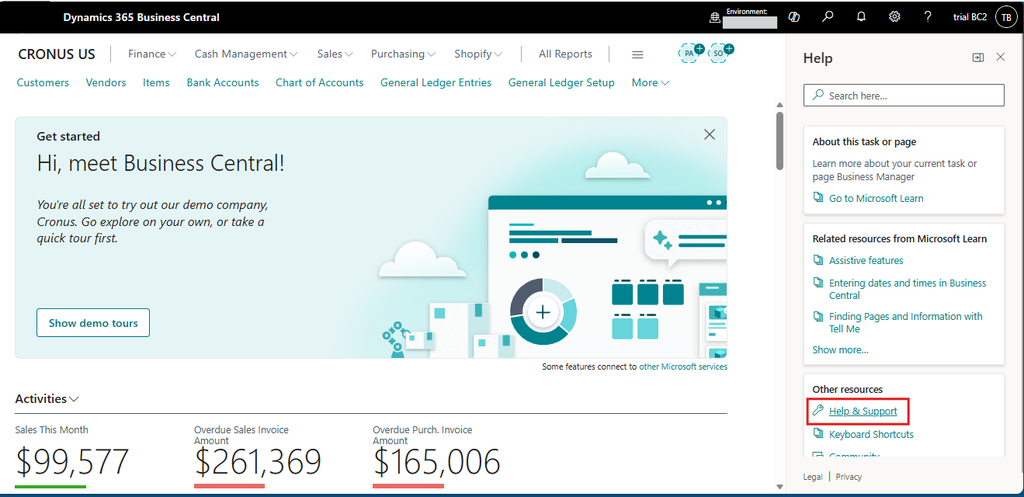This screenshot has width=1024, height=497.
Task: Open Bank Accounts
Action: click(x=223, y=83)
